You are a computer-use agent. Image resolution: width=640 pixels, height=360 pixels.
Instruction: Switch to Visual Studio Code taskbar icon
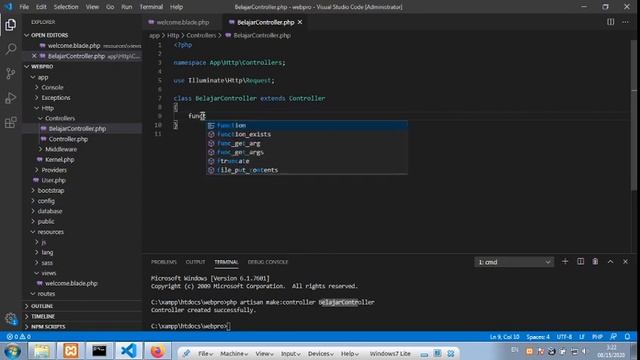click(128, 351)
